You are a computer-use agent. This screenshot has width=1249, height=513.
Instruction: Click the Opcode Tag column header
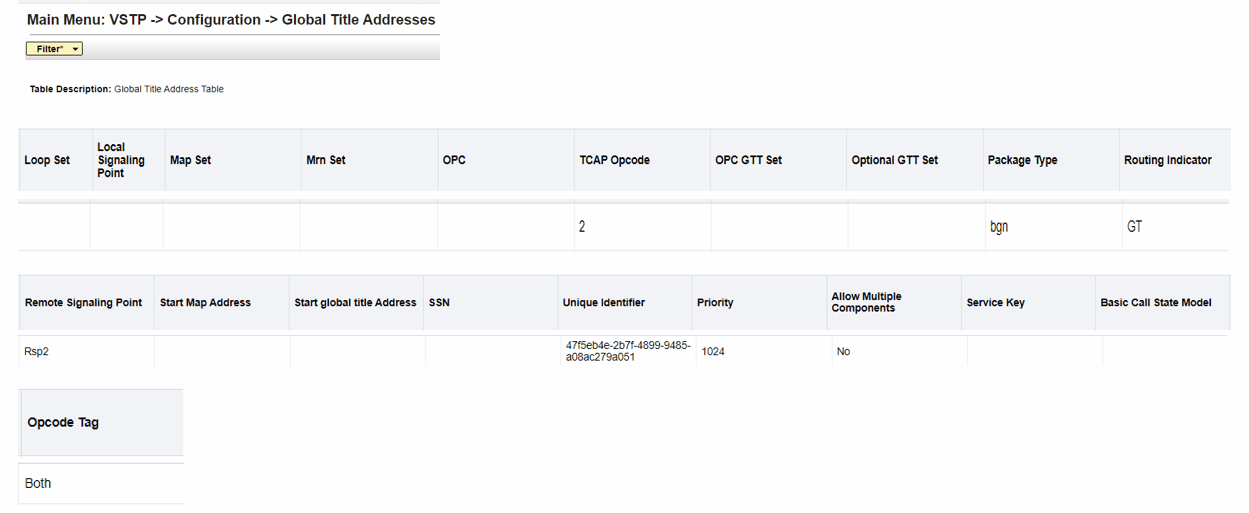click(x=63, y=422)
